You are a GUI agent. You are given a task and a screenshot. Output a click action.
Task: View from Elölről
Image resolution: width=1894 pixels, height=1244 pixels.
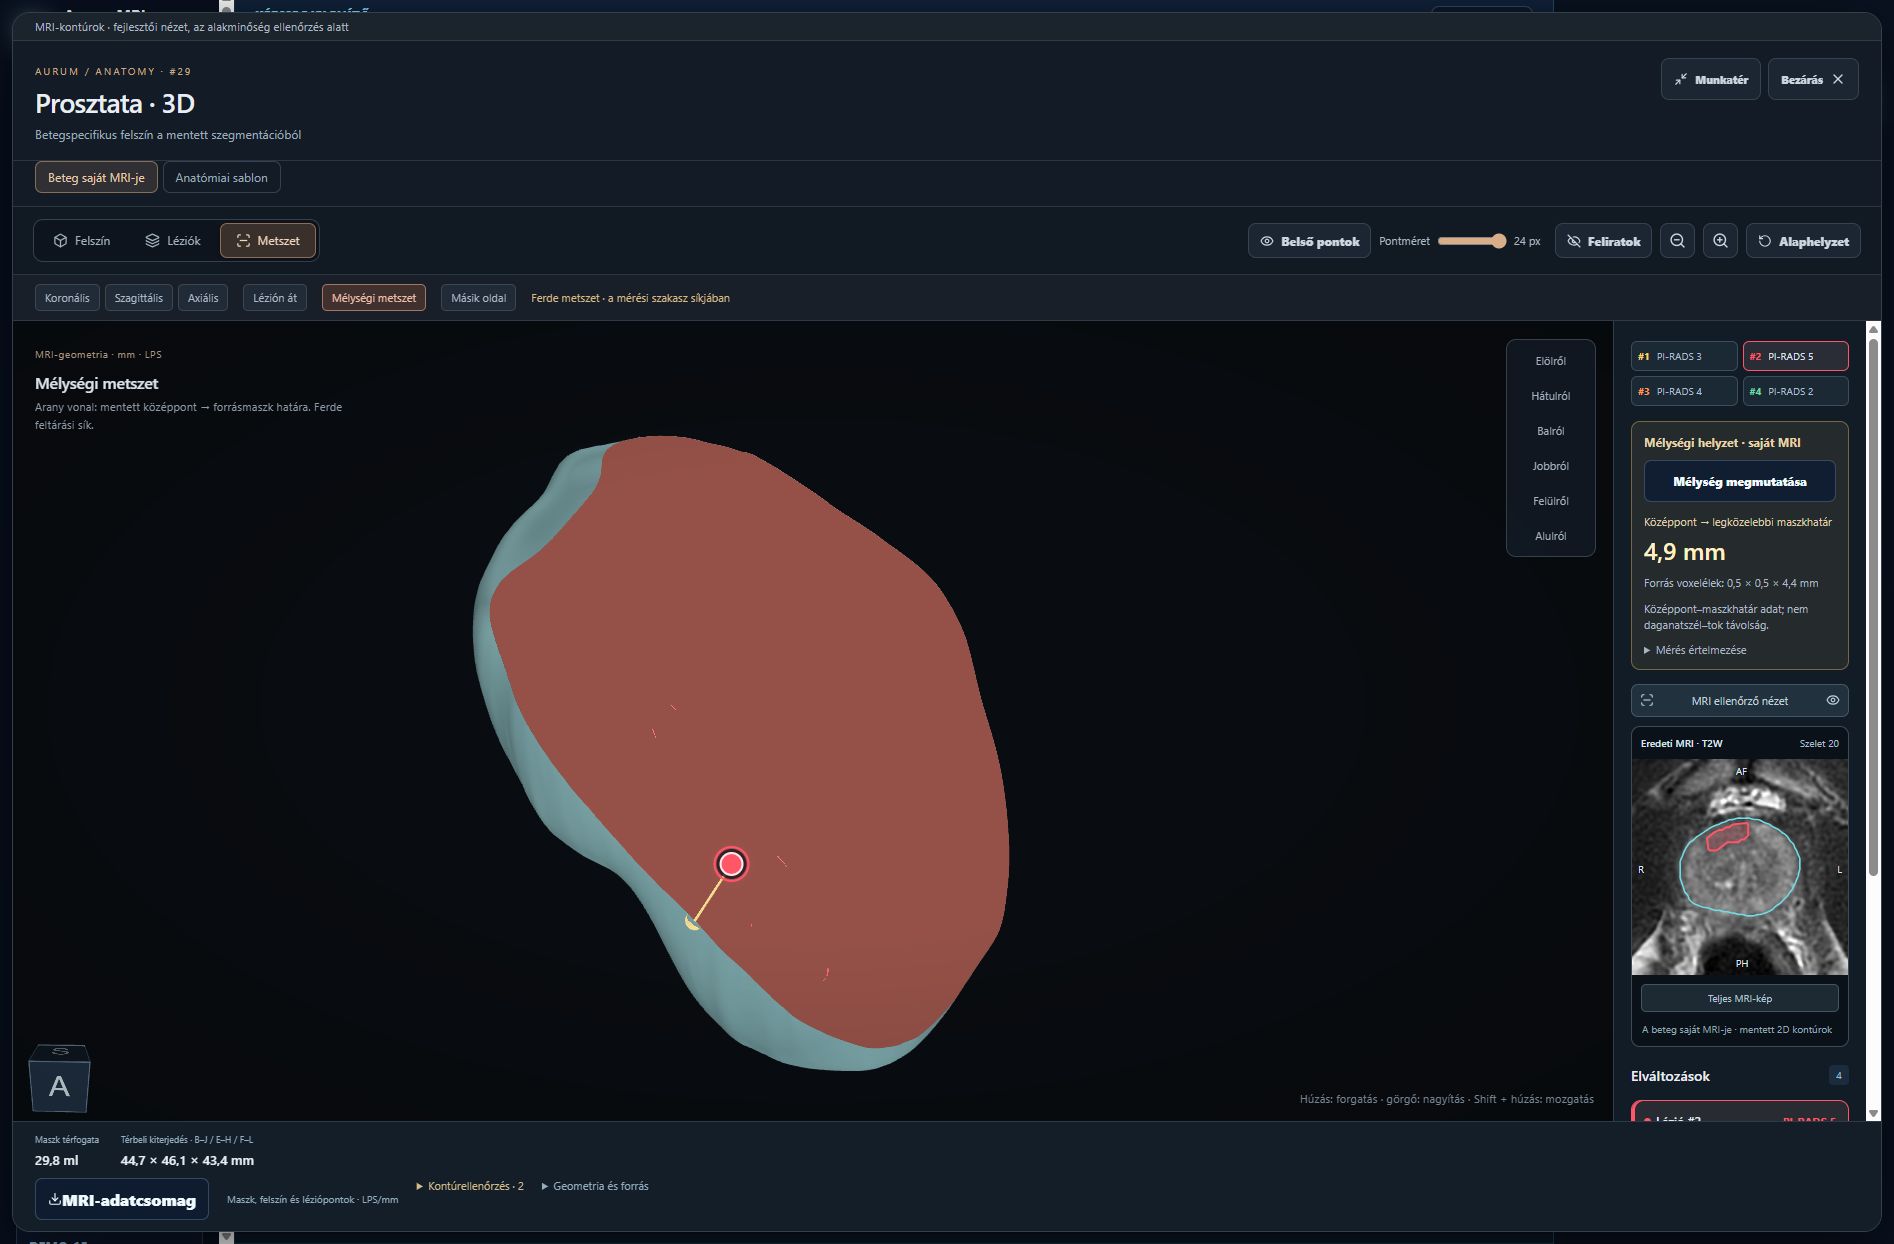click(x=1550, y=361)
